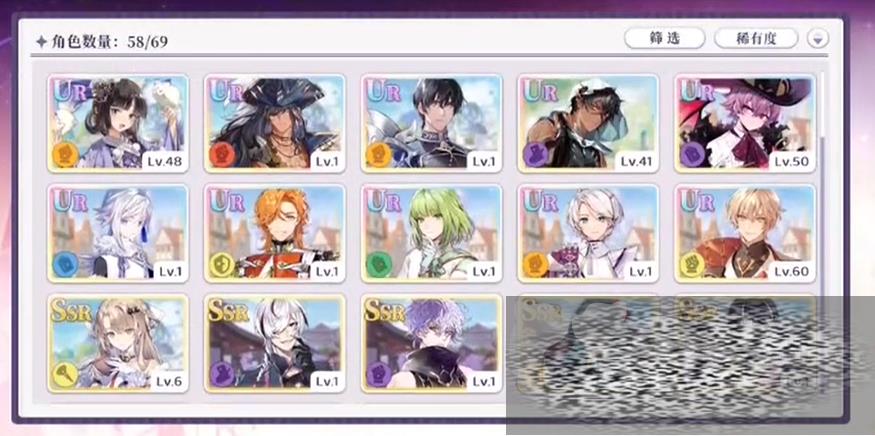Click the orange type icon on Lv.48 card
Screen dimensions: 875x436
[65, 155]
